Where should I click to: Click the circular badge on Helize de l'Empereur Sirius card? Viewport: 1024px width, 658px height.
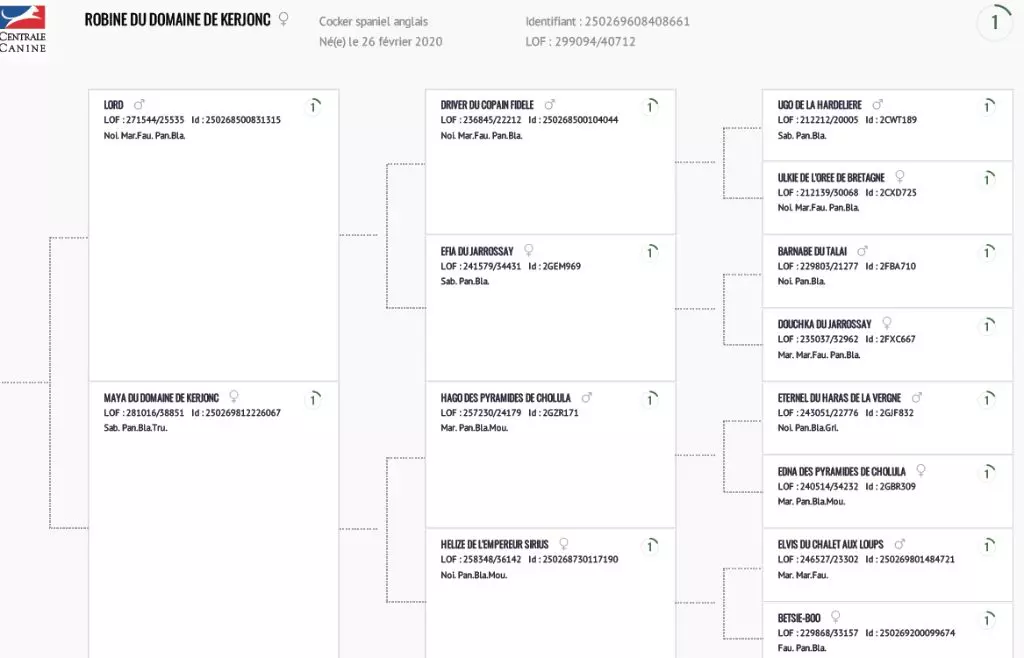coord(650,545)
